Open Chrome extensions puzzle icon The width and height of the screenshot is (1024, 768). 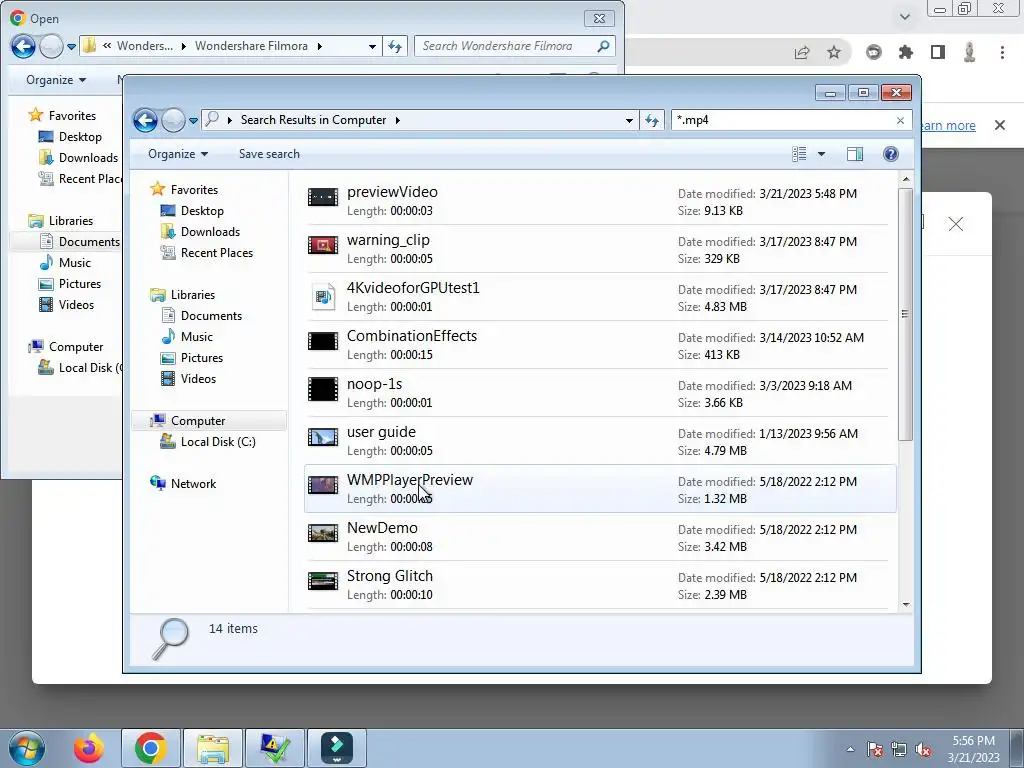(906, 52)
